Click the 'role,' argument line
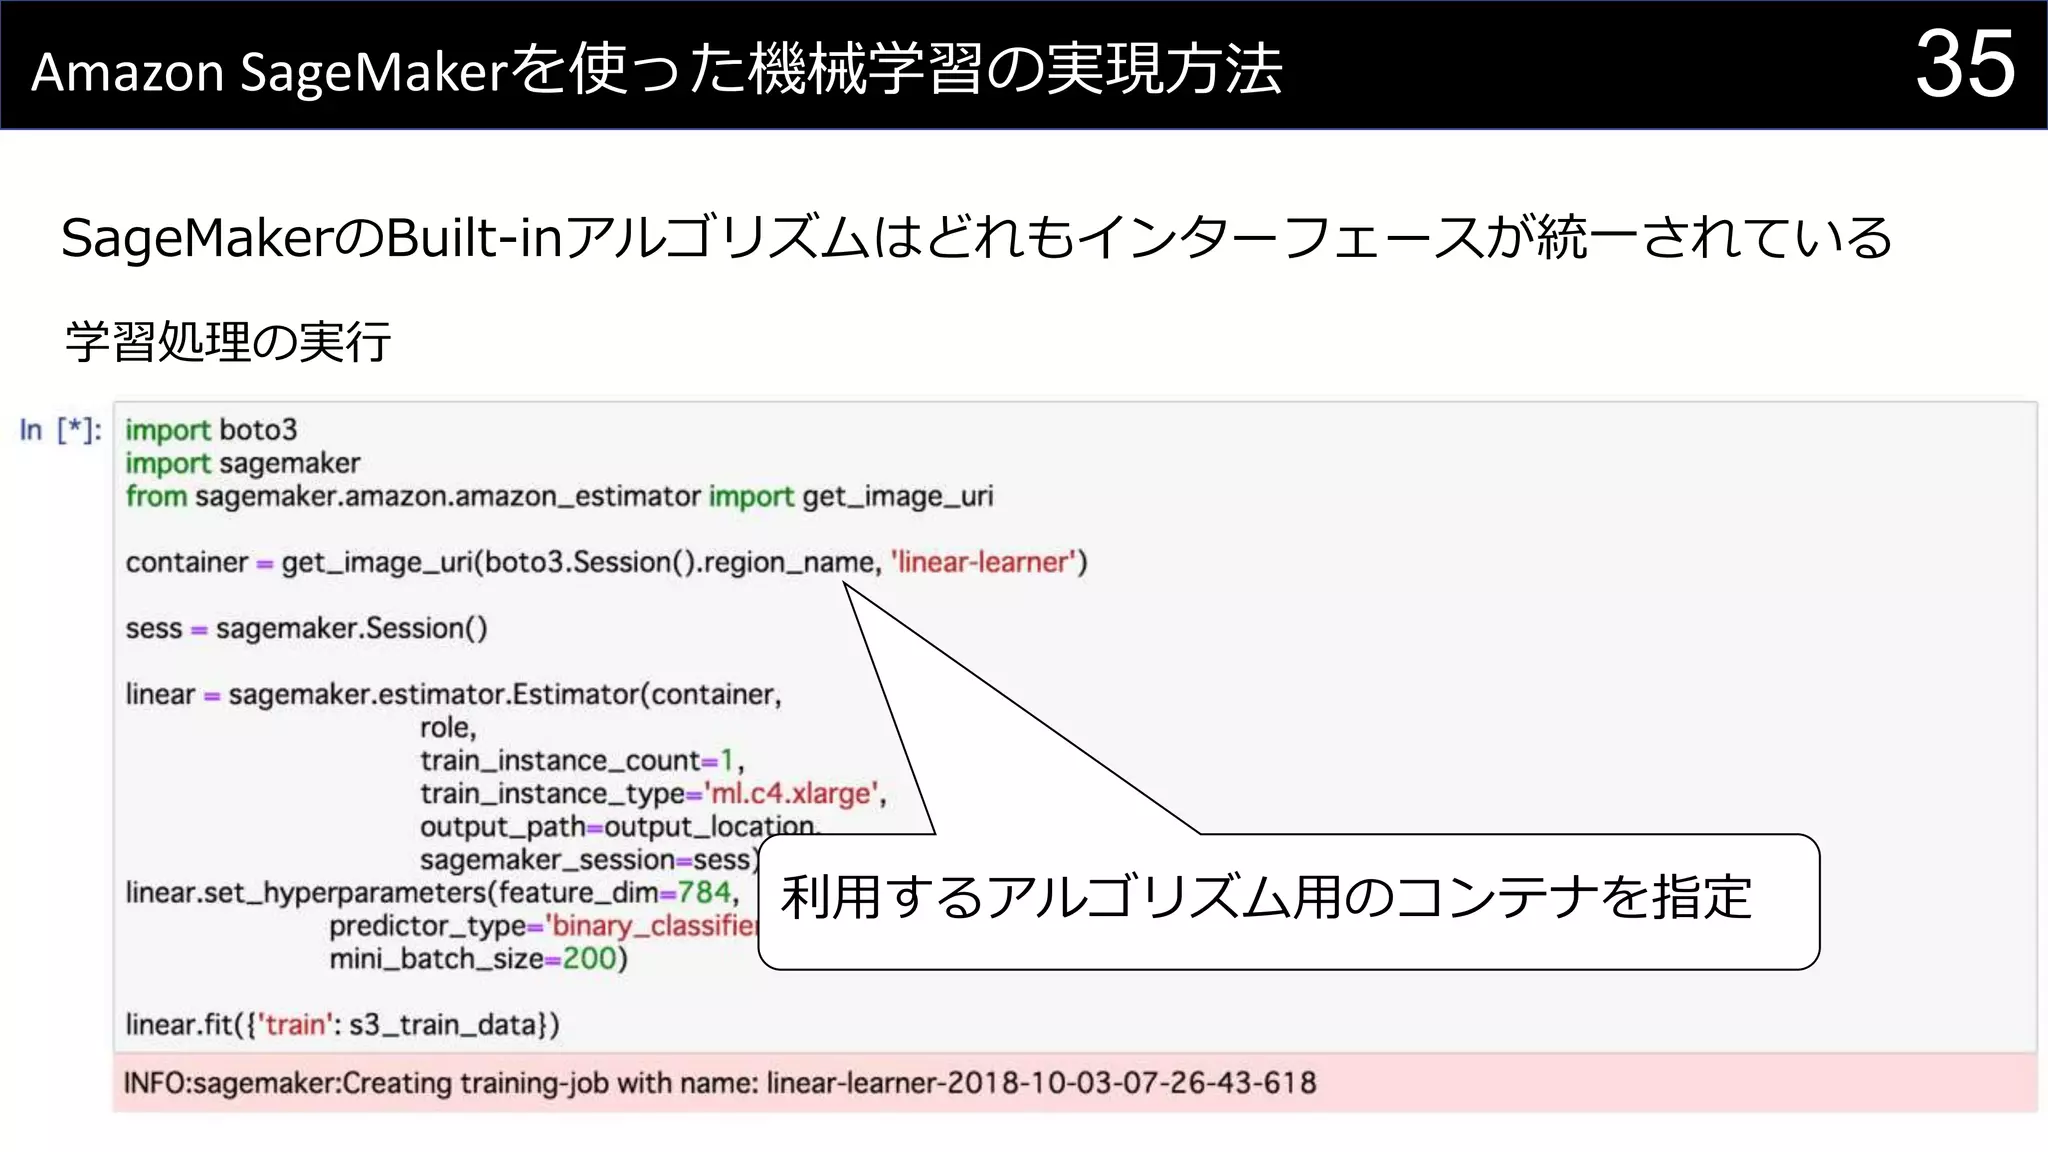This screenshot has width=2048, height=1152. pos(448,727)
